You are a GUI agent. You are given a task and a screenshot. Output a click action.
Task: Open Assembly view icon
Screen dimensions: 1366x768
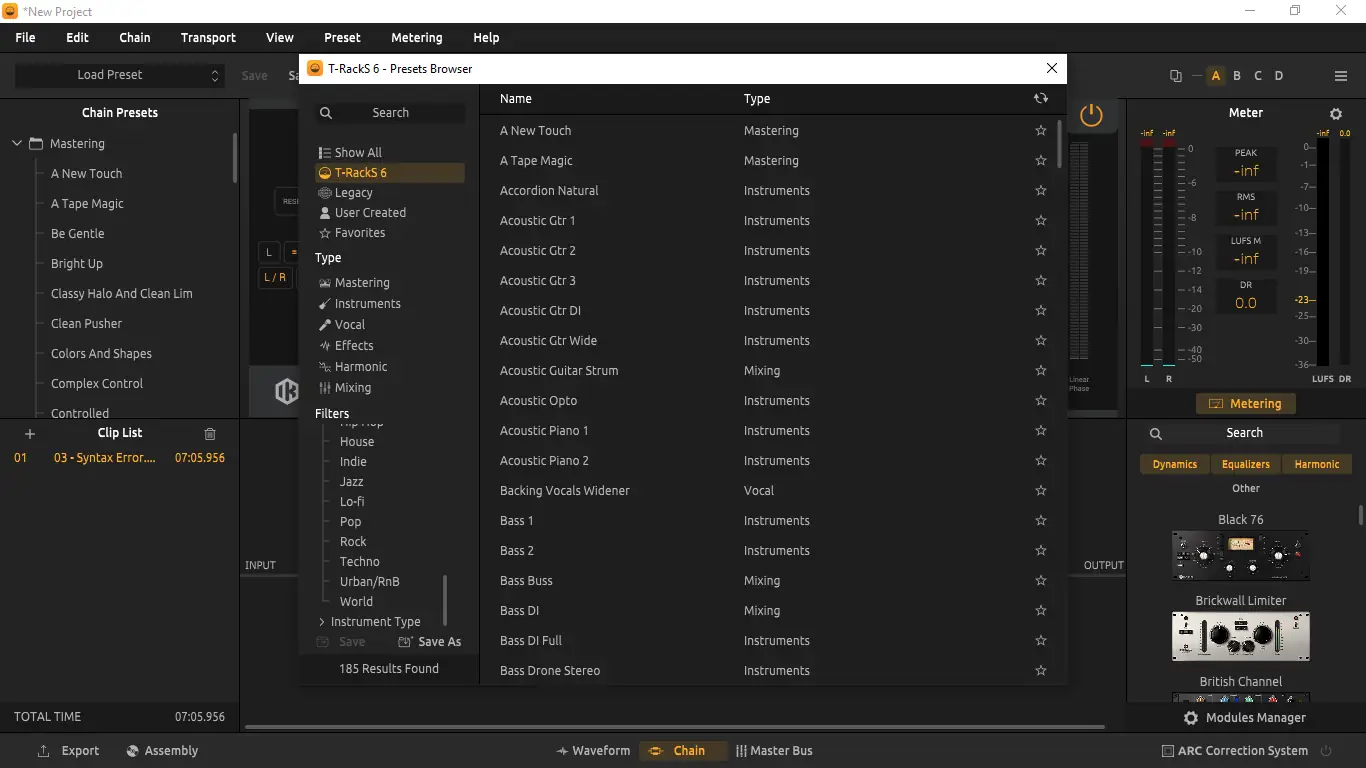(132, 751)
